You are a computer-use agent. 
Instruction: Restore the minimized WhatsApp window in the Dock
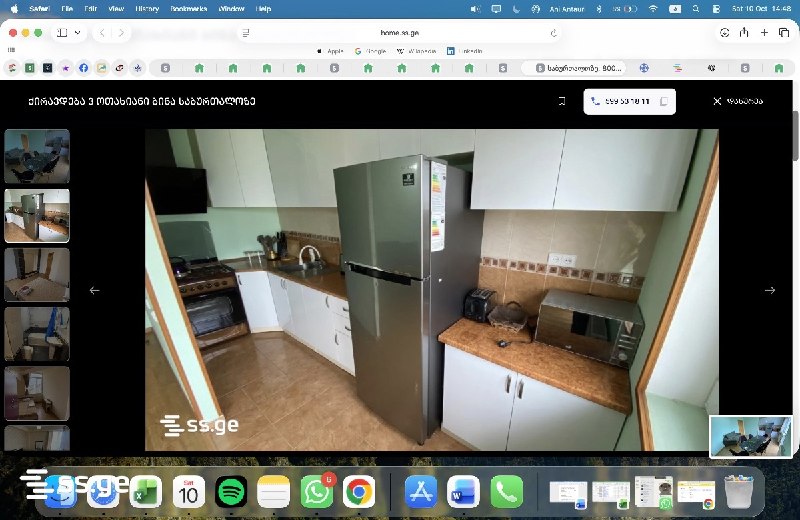(654, 492)
